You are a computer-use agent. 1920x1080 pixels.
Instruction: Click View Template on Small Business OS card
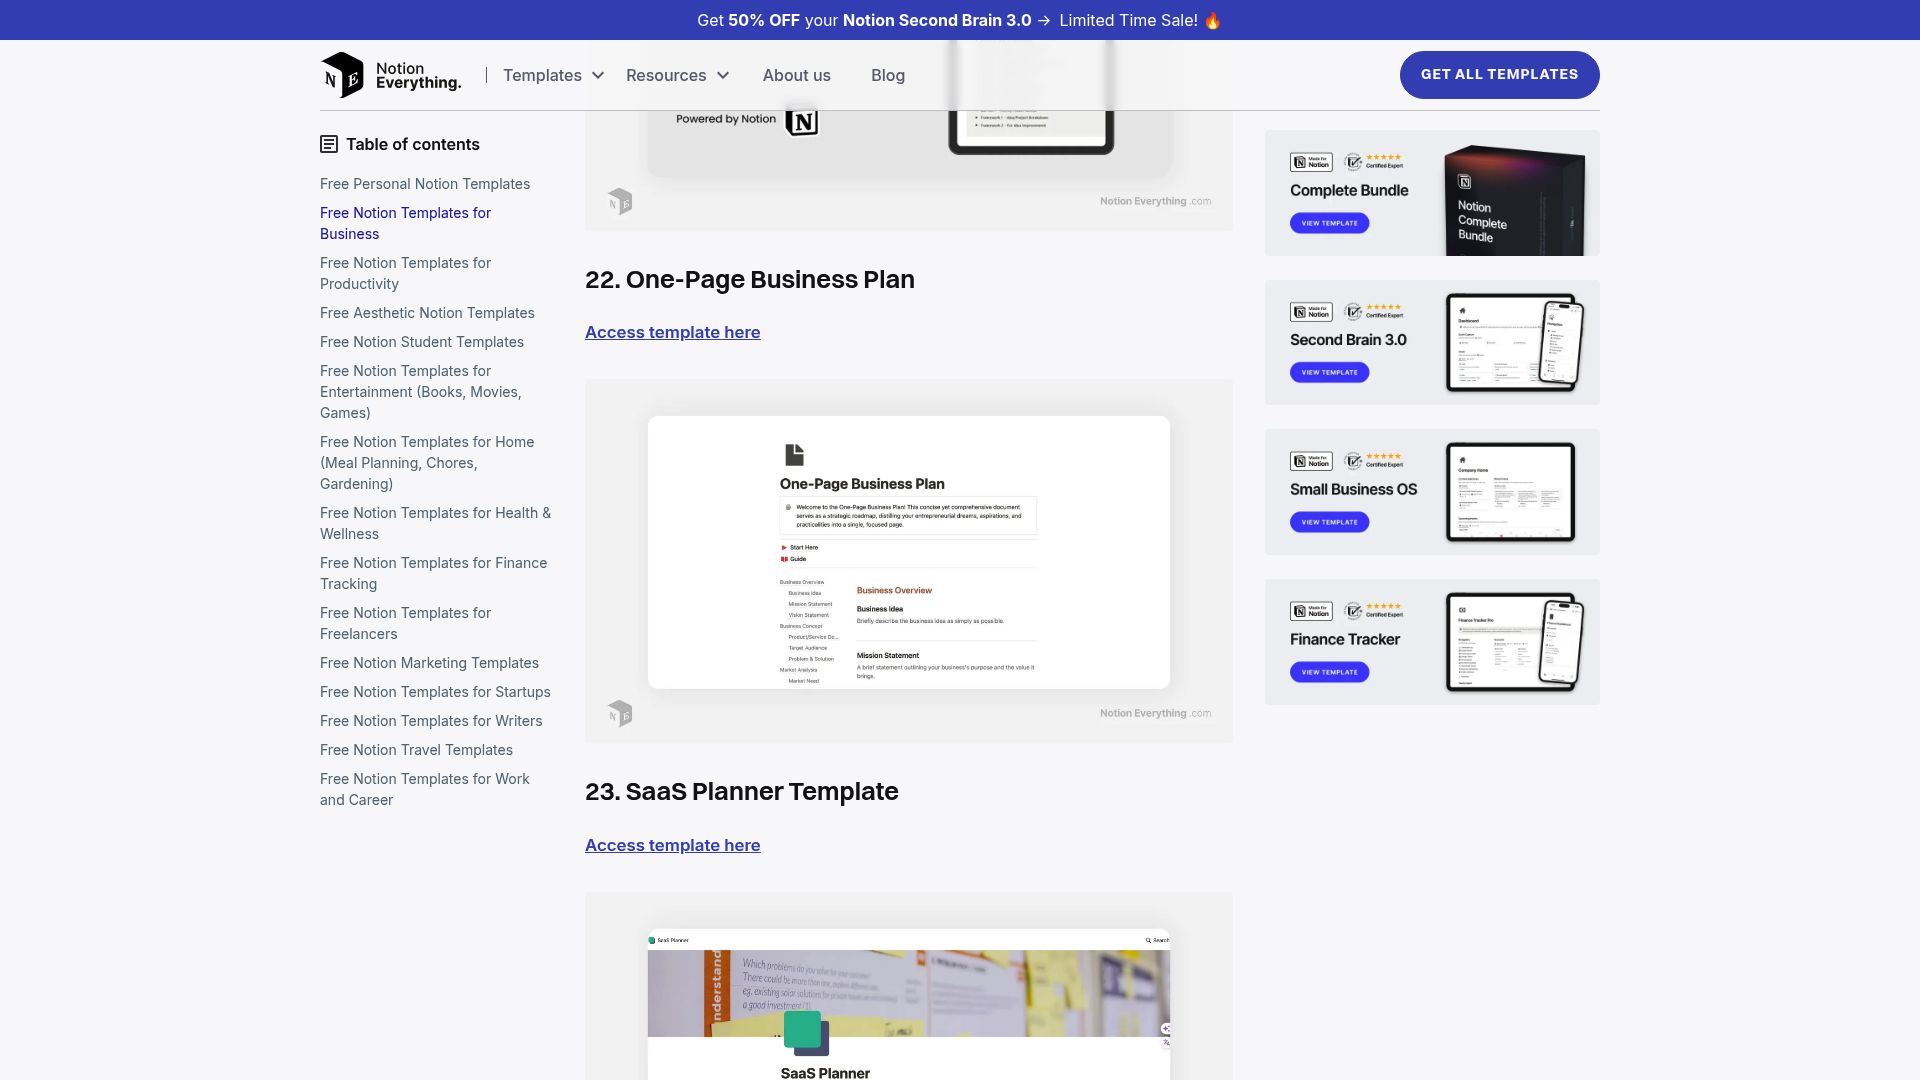pyautogui.click(x=1329, y=522)
